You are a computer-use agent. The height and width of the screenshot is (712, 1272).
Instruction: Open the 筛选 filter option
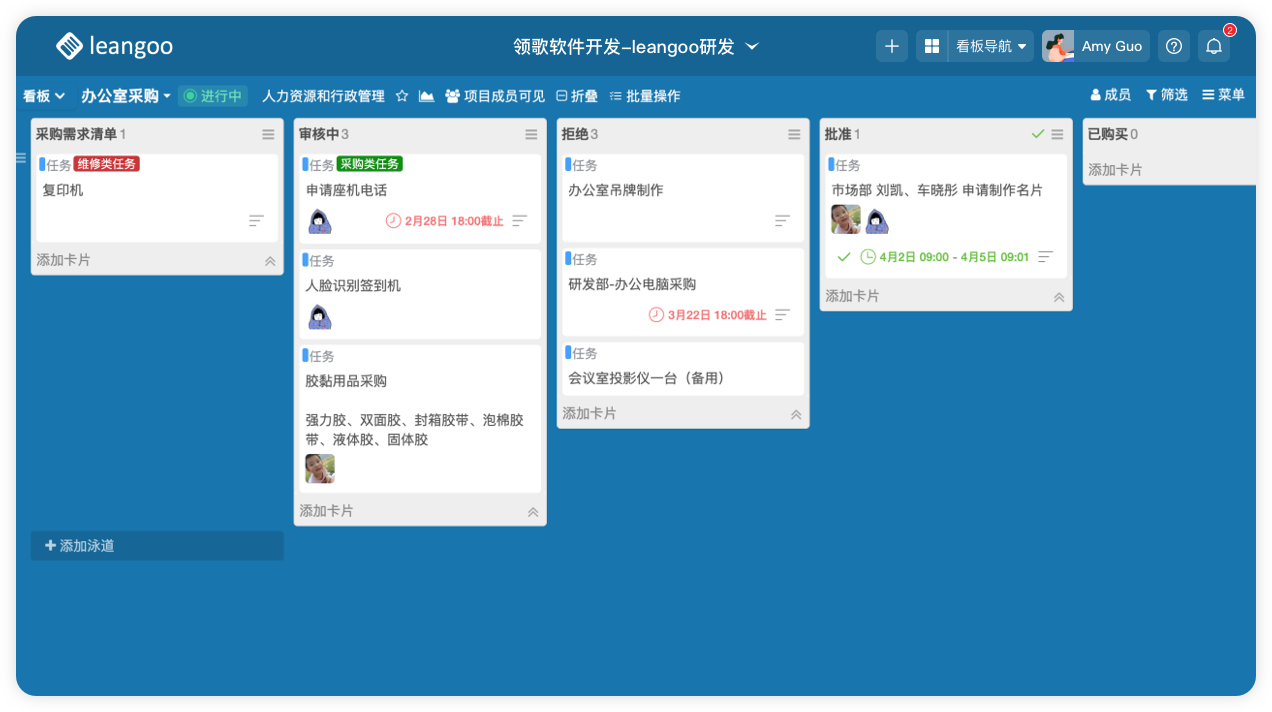1167,95
